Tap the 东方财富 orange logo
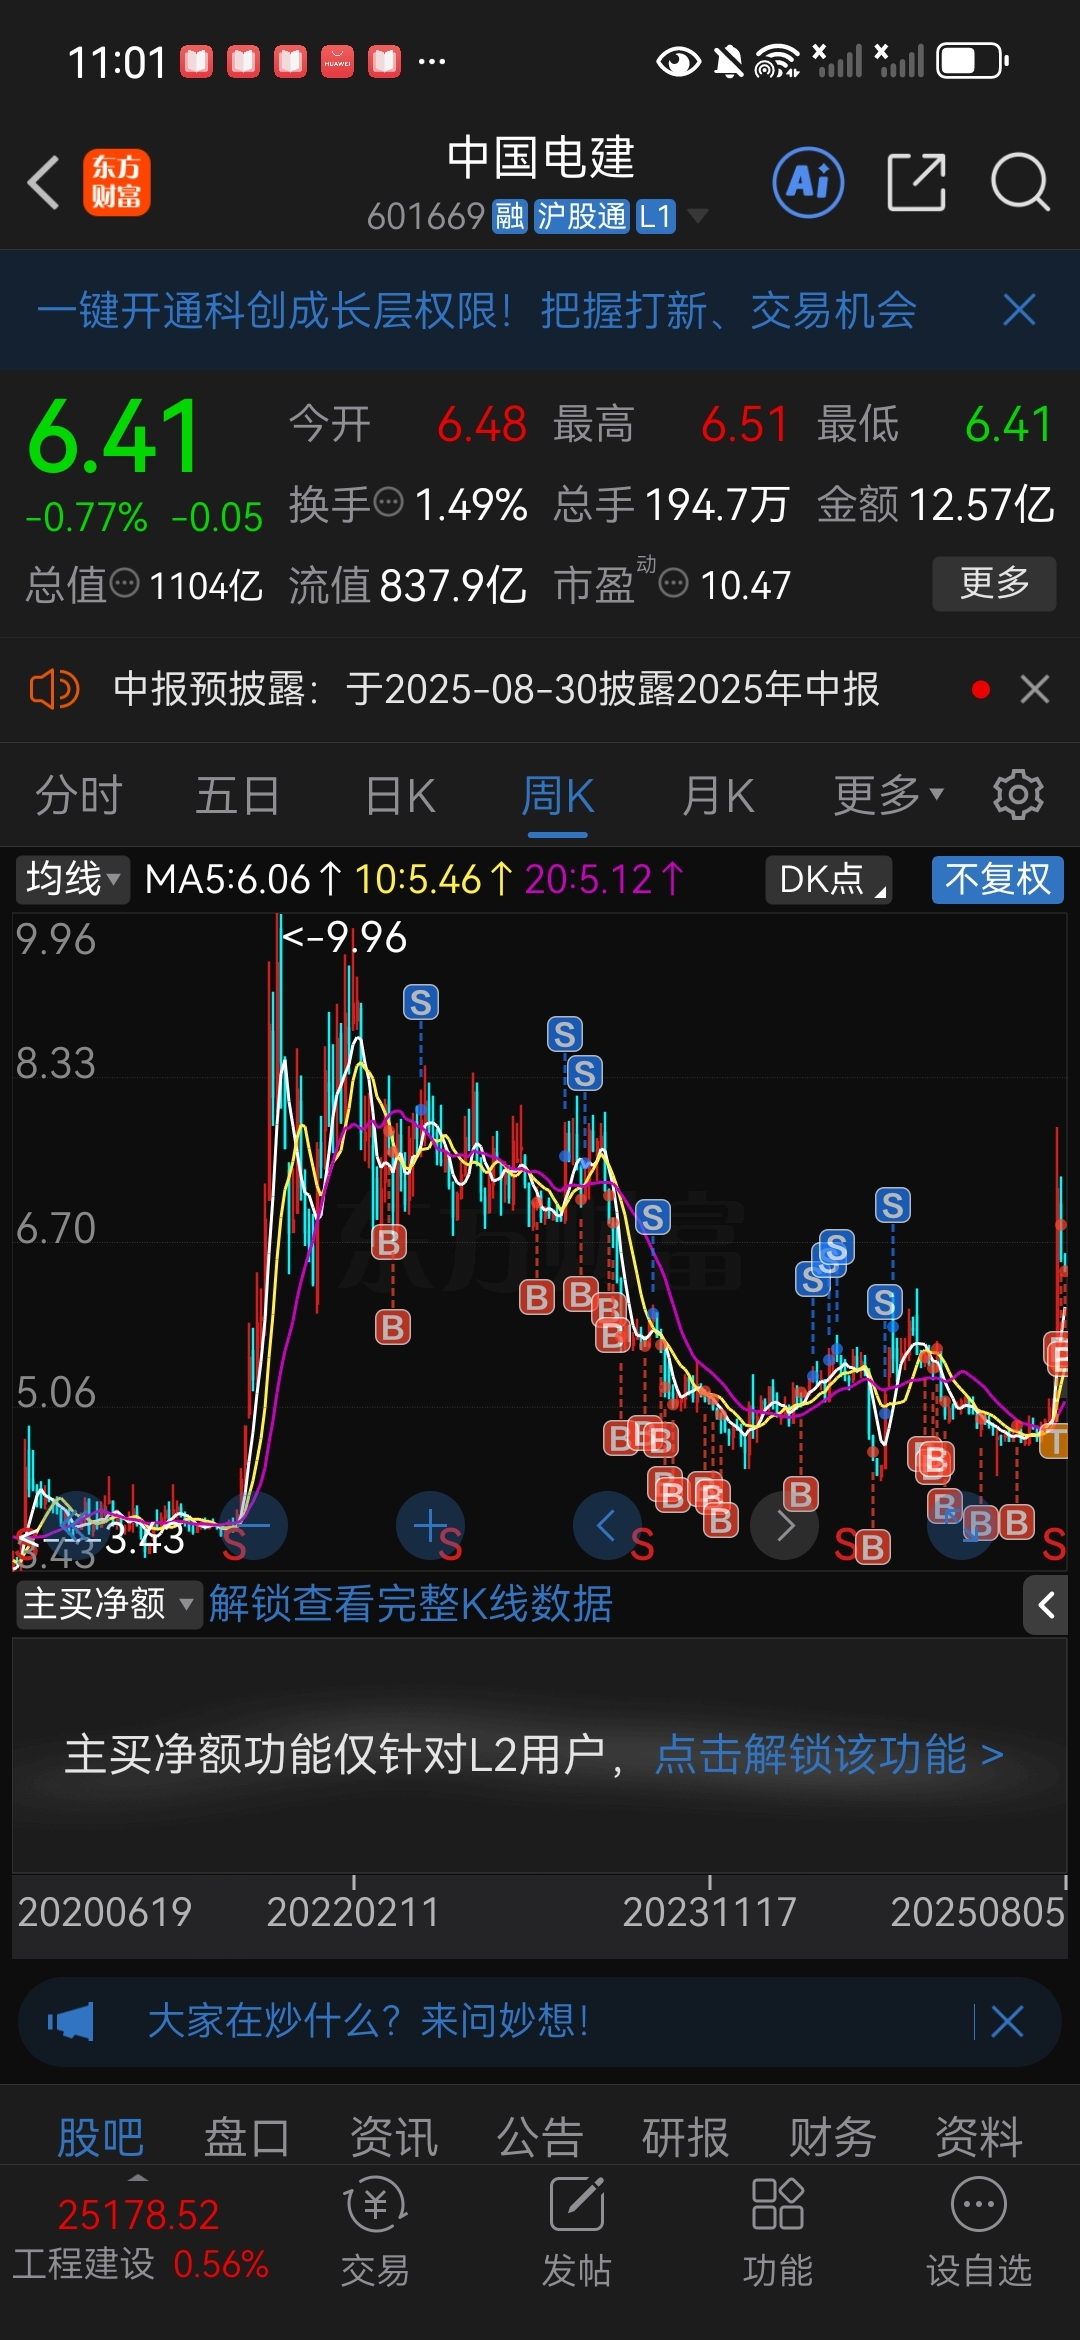Screen dimensions: 1080x2340 click(117, 182)
